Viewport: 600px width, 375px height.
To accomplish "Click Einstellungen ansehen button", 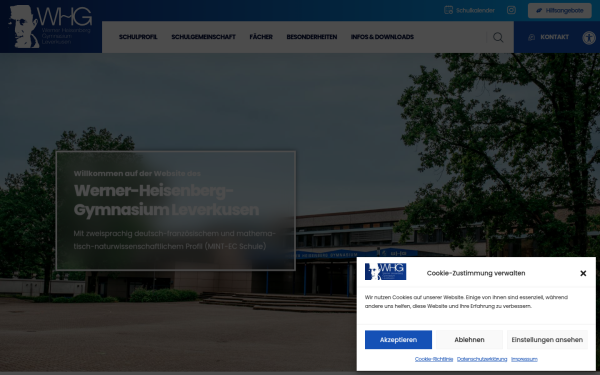I will (547, 340).
